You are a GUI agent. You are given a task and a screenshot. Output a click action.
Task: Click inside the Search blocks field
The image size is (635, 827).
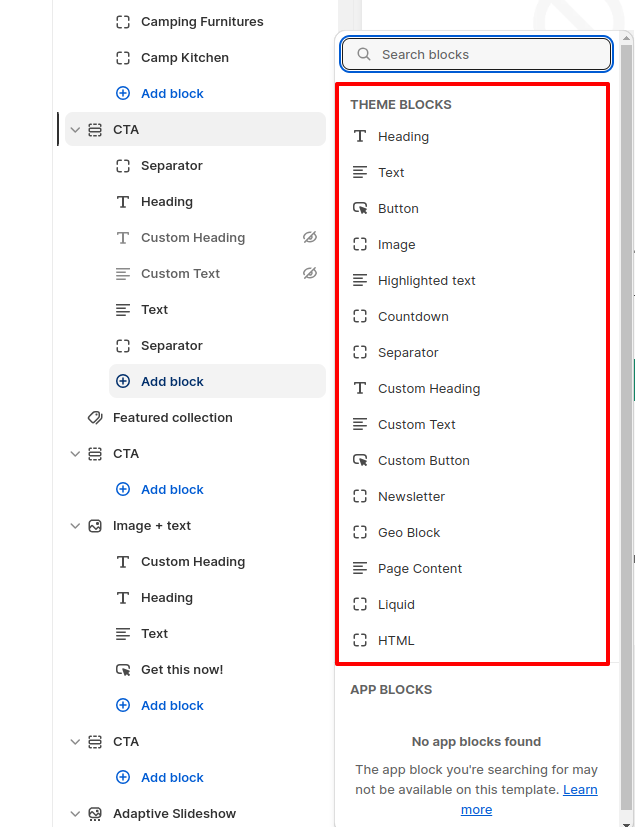[476, 53]
